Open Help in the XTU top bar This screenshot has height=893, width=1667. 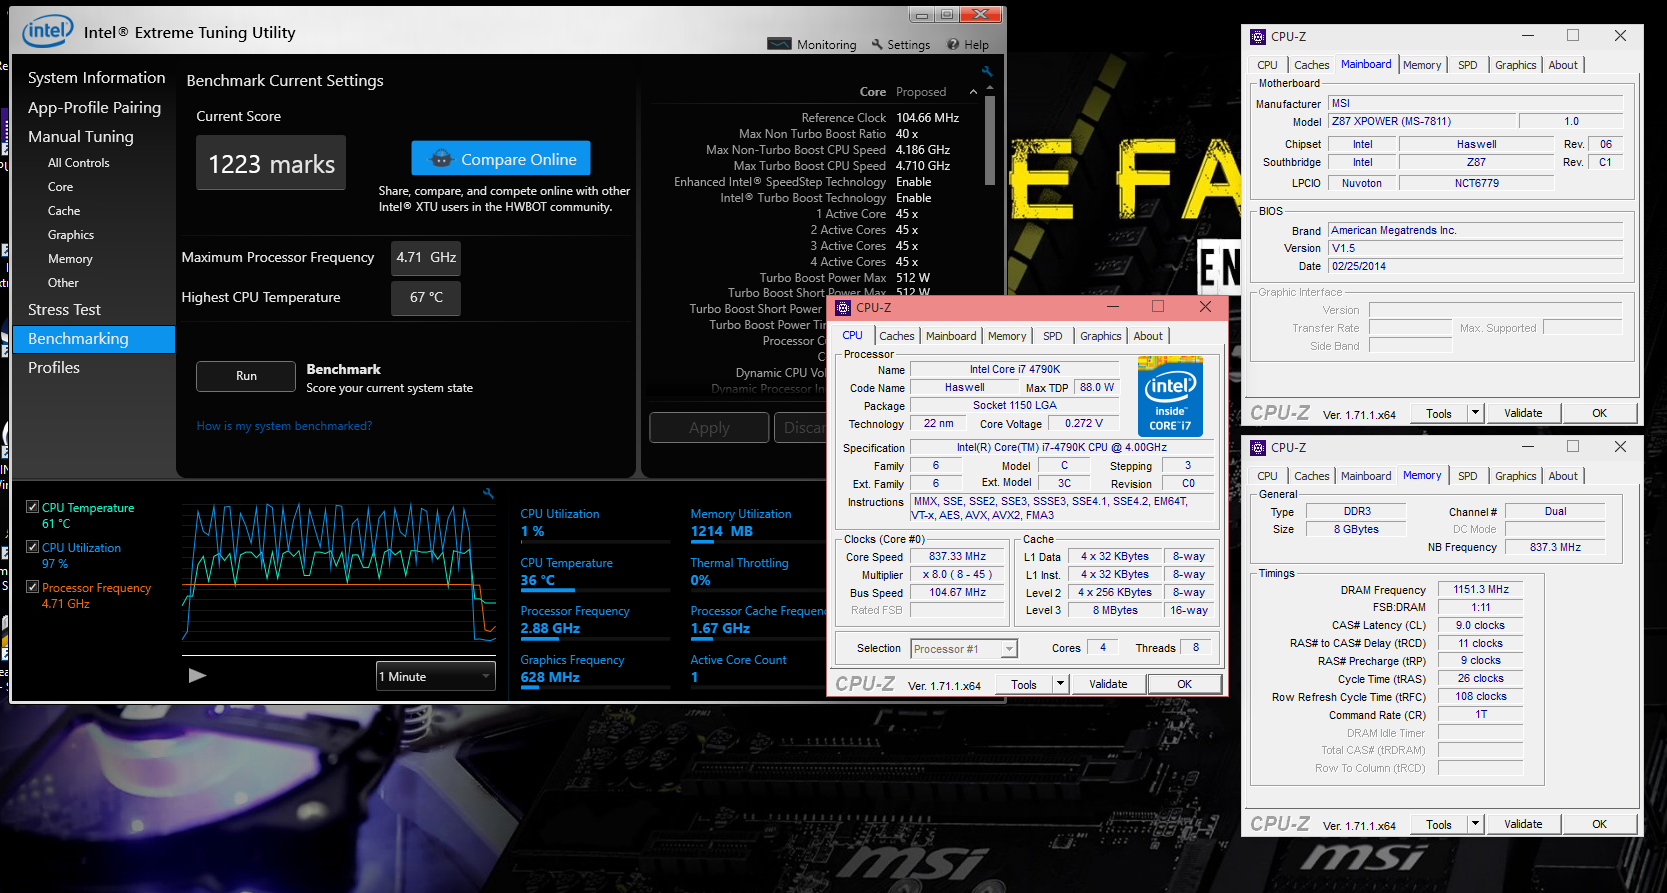coord(968,44)
